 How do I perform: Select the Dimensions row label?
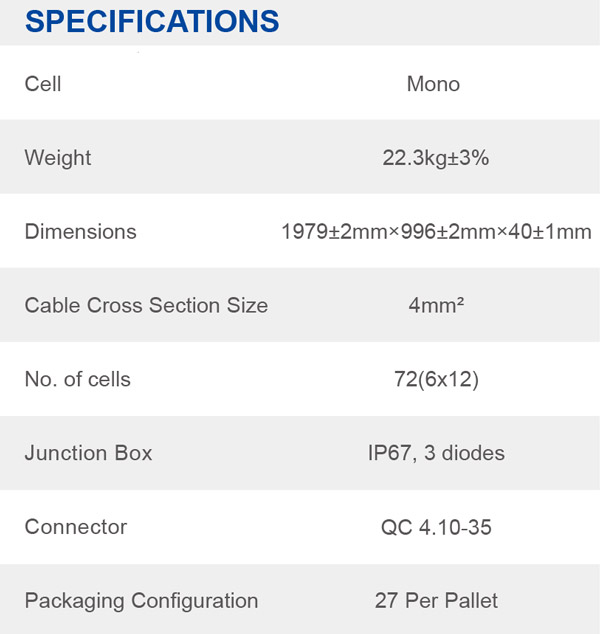(80, 232)
